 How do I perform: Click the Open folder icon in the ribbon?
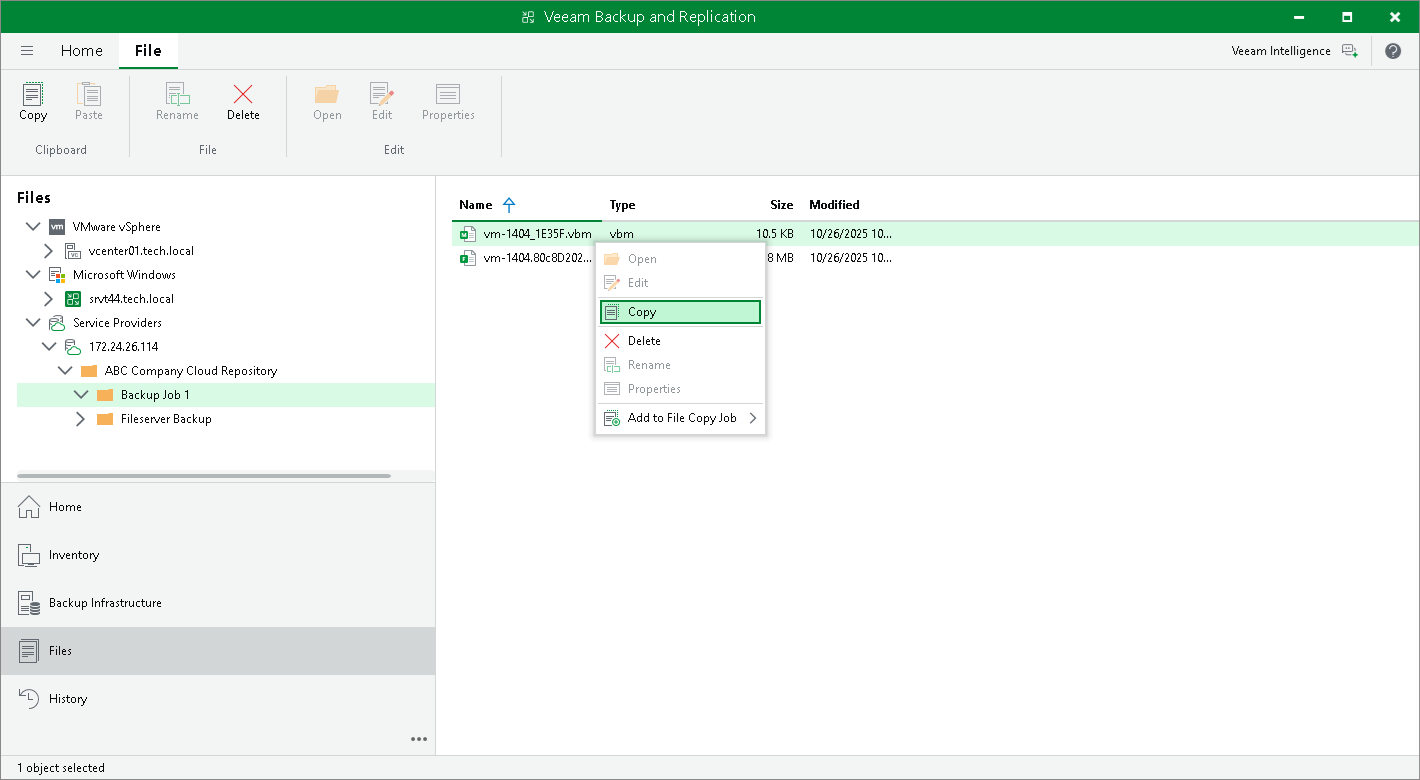click(327, 94)
